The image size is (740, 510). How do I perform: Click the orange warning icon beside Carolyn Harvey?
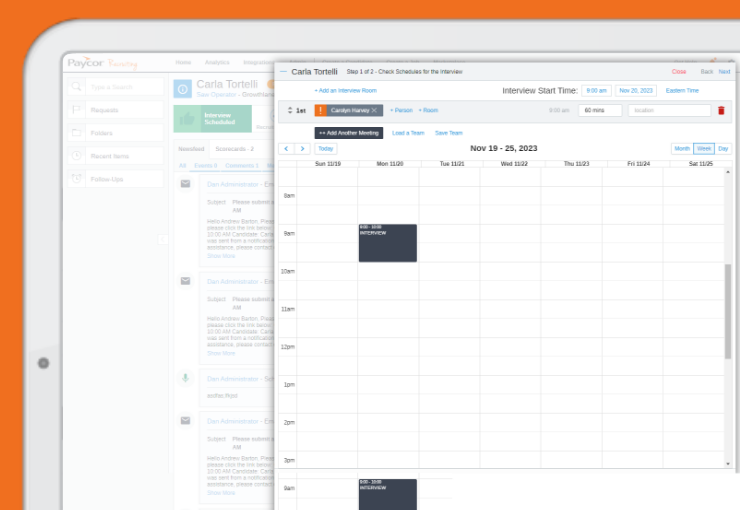tap(320, 110)
